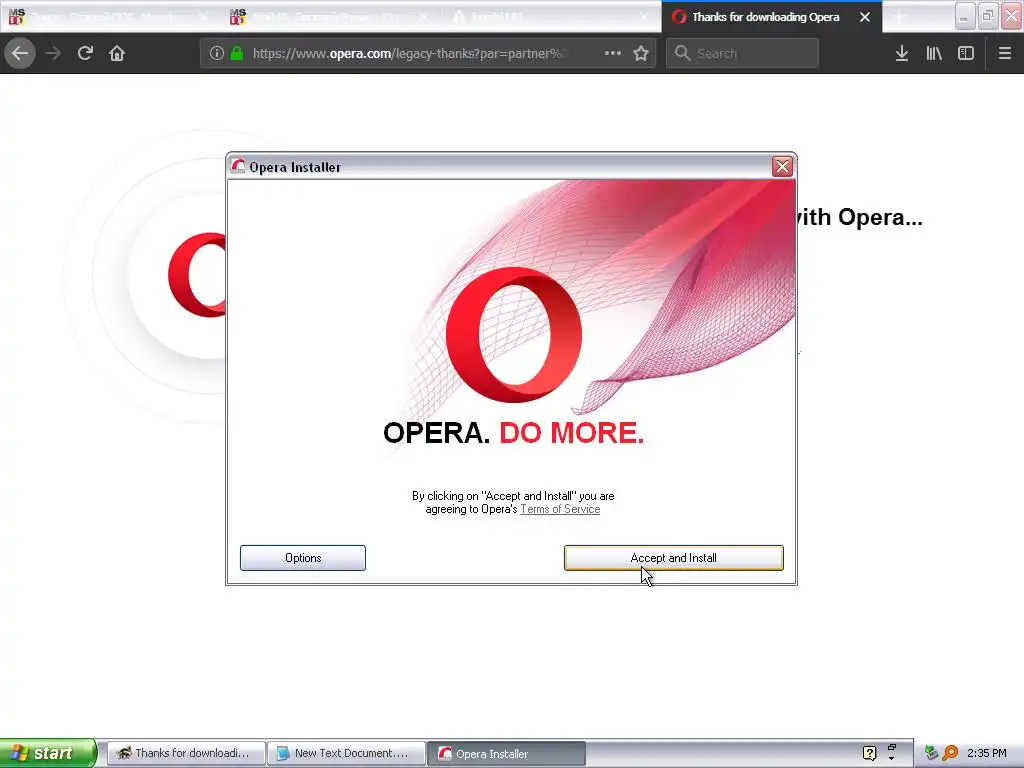Click the large Opera logo in installer
Viewport: 1024px width, 768px height.
point(514,334)
